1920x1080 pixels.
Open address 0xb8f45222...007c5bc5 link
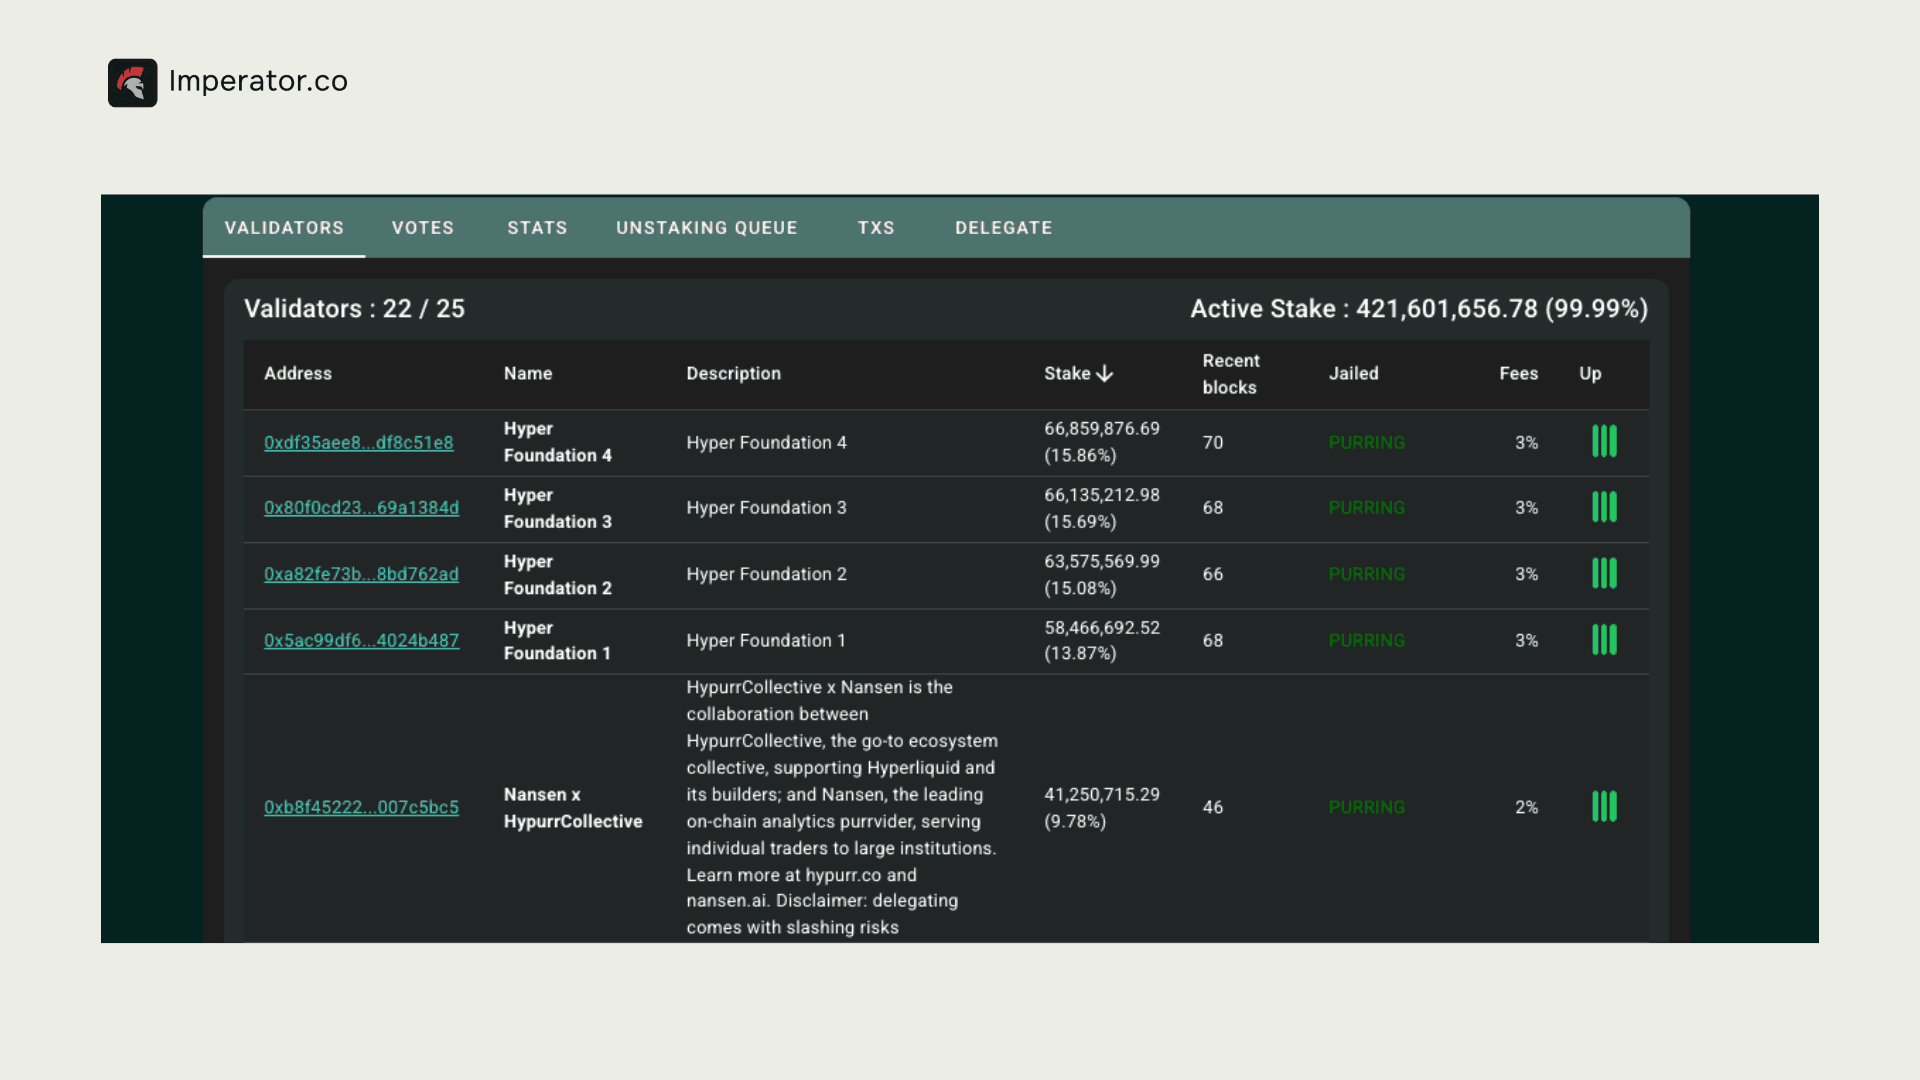pos(362,807)
